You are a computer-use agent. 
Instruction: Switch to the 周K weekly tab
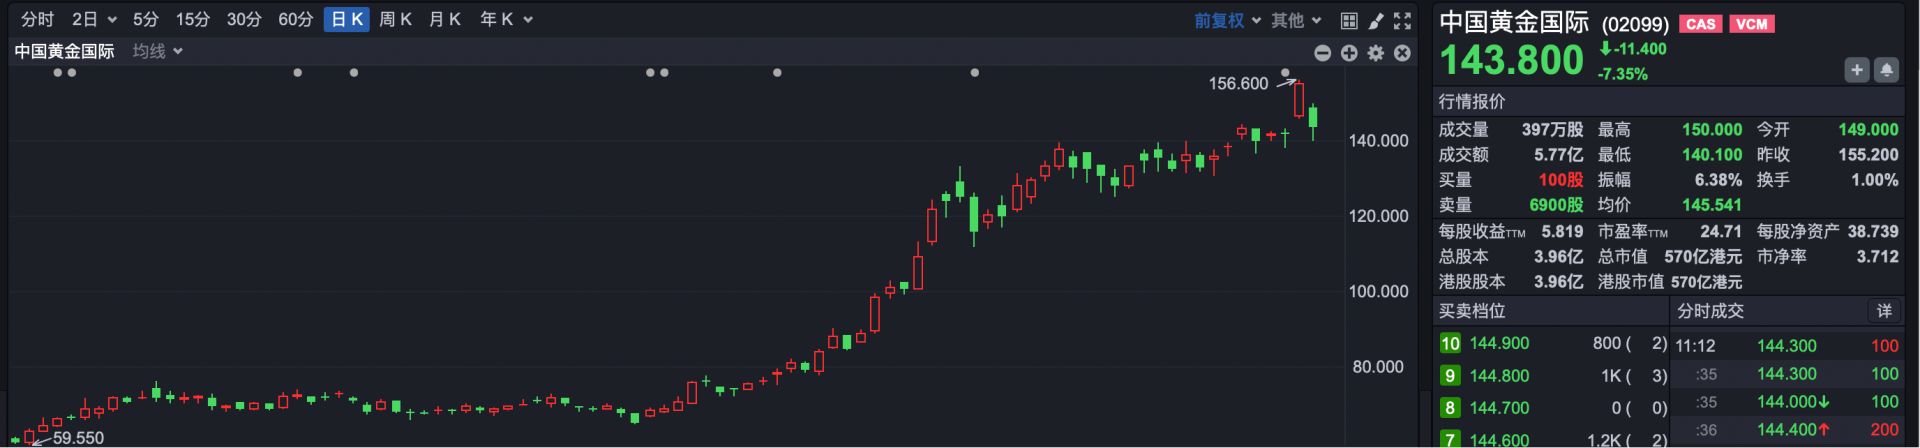[x=395, y=20]
